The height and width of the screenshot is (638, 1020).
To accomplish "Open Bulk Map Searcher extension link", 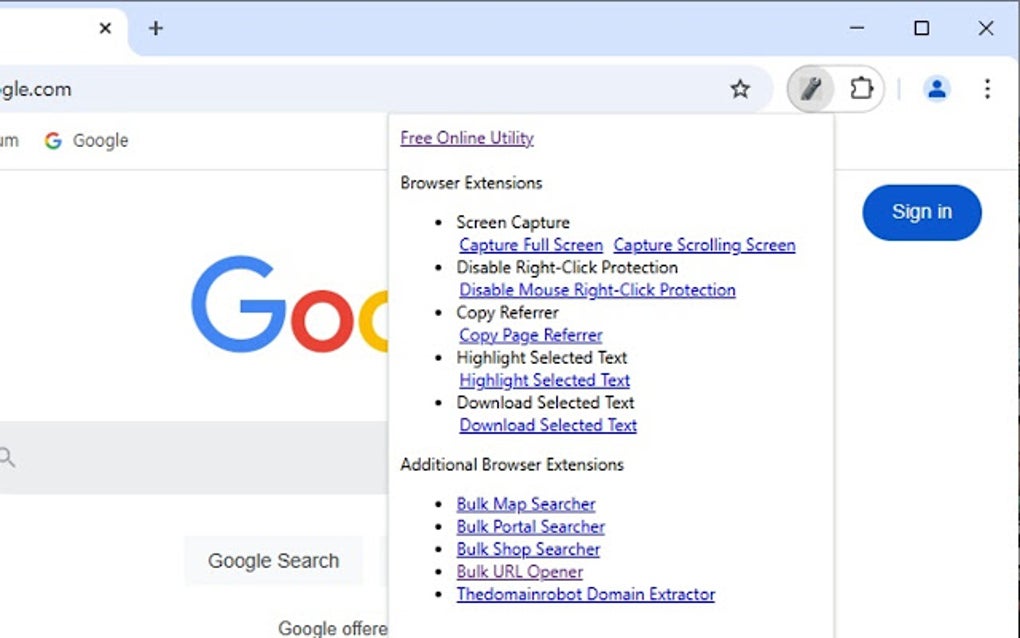I will point(526,504).
